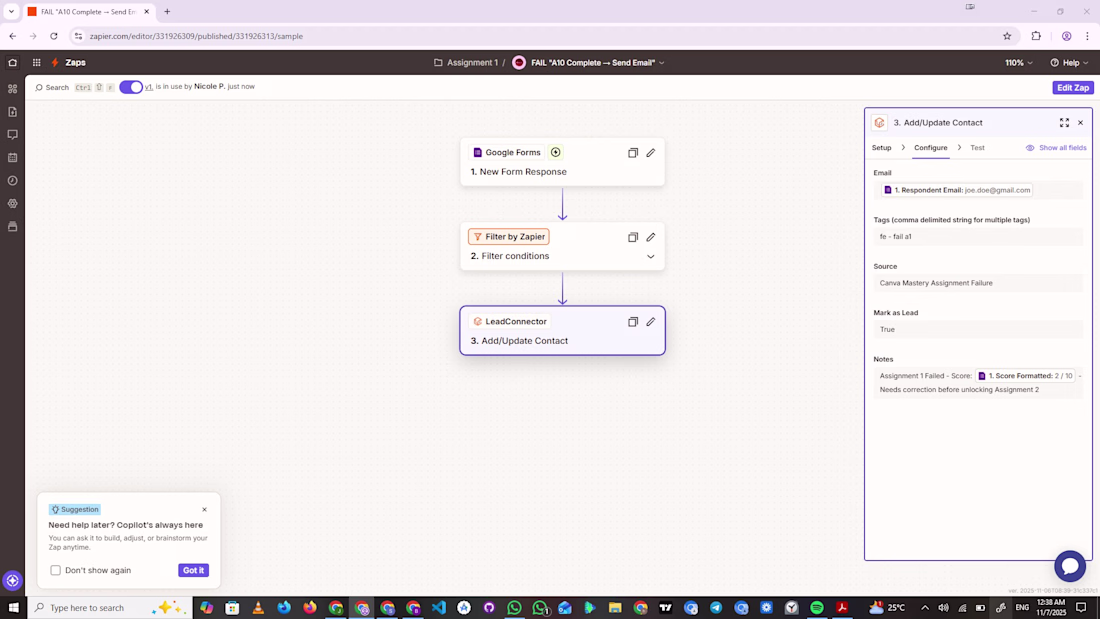The height and width of the screenshot is (619, 1100).
Task: Toggle Show all fields
Action: coord(1056,148)
